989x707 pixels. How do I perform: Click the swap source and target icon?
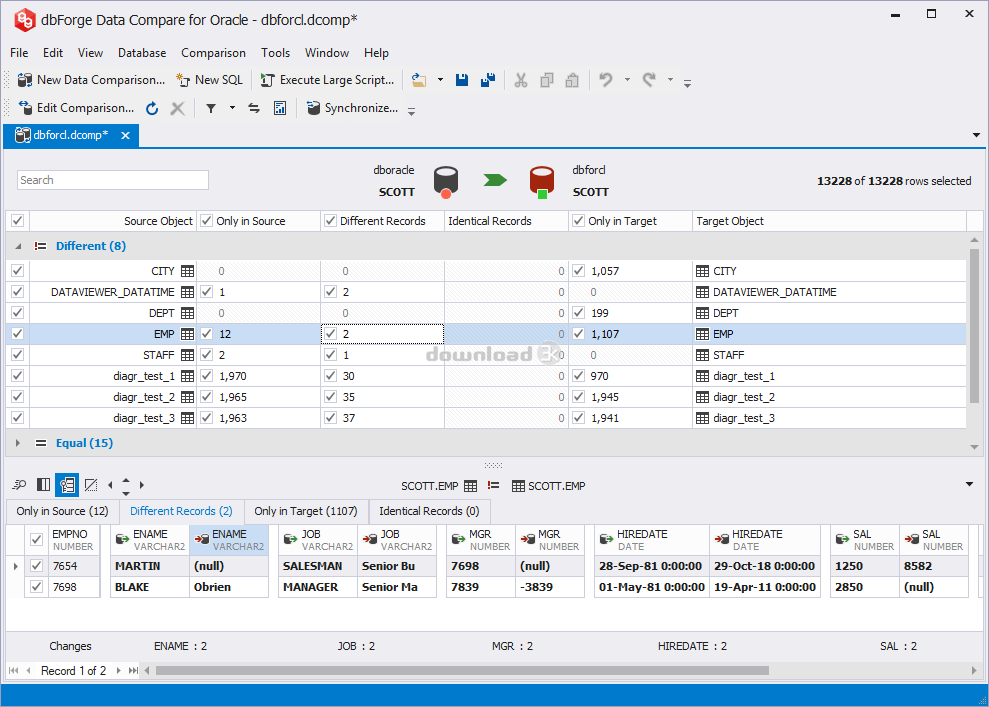tap(254, 108)
